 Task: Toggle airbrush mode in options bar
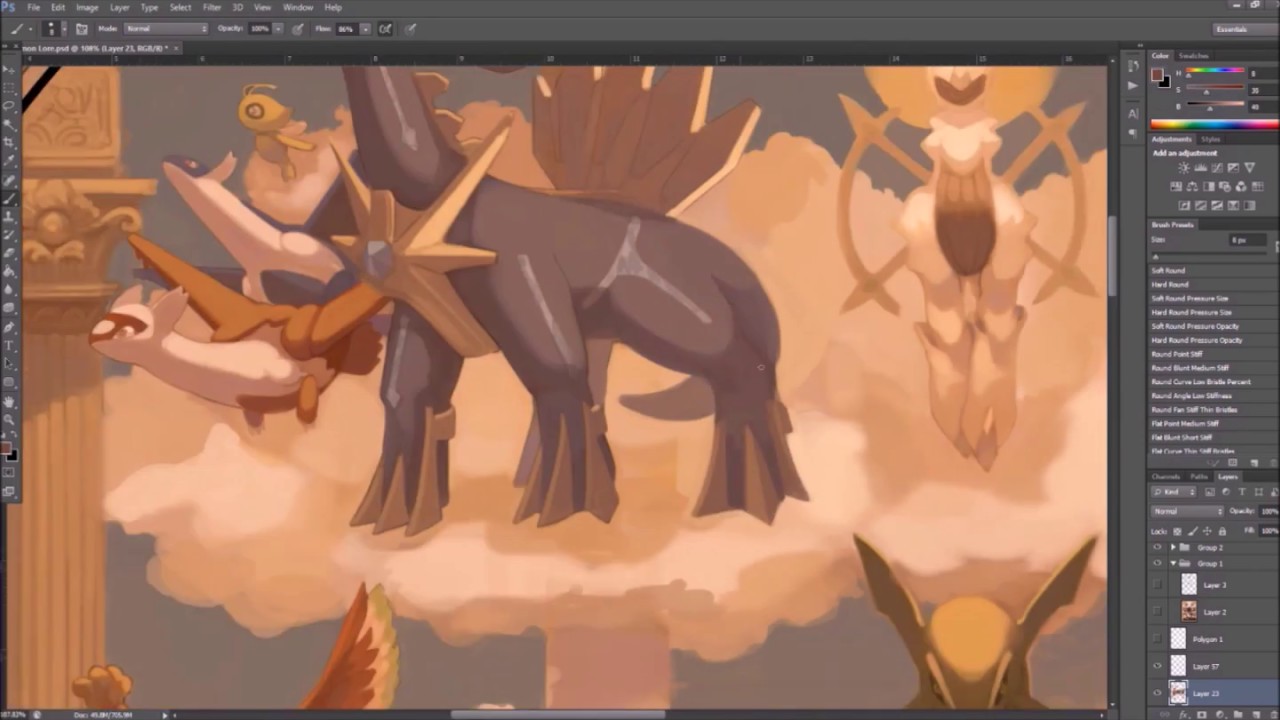click(385, 29)
